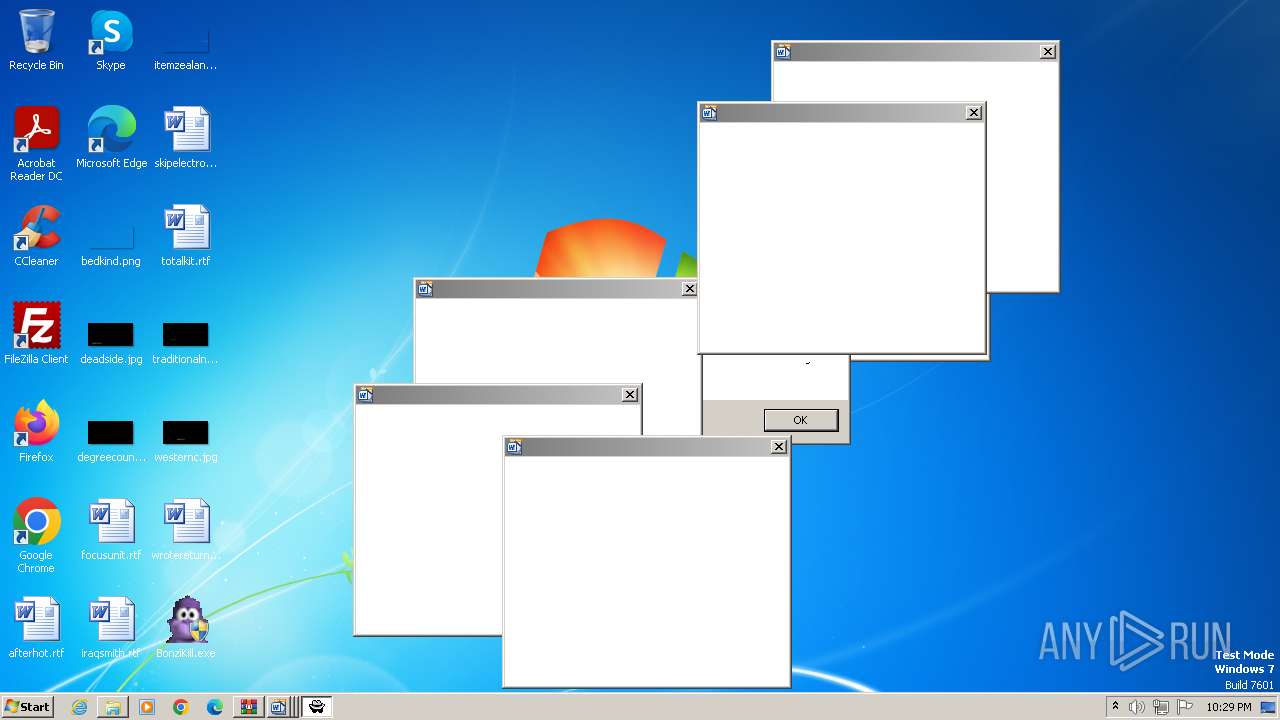Screen dimensions: 1280x720
Task: Select the FileZilla Client shortcut
Action: pyautogui.click(x=36, y=334)
